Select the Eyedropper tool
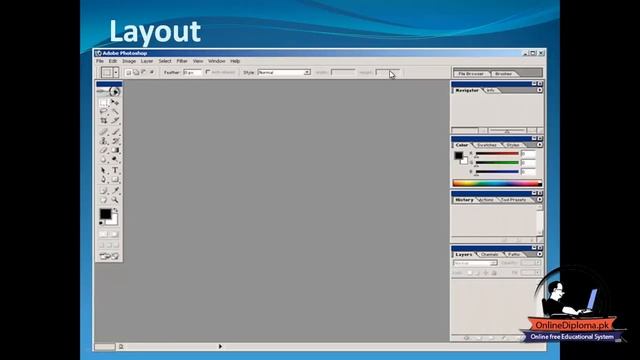The height and width of the screenshot is (360, 640). tap(115, 191)
